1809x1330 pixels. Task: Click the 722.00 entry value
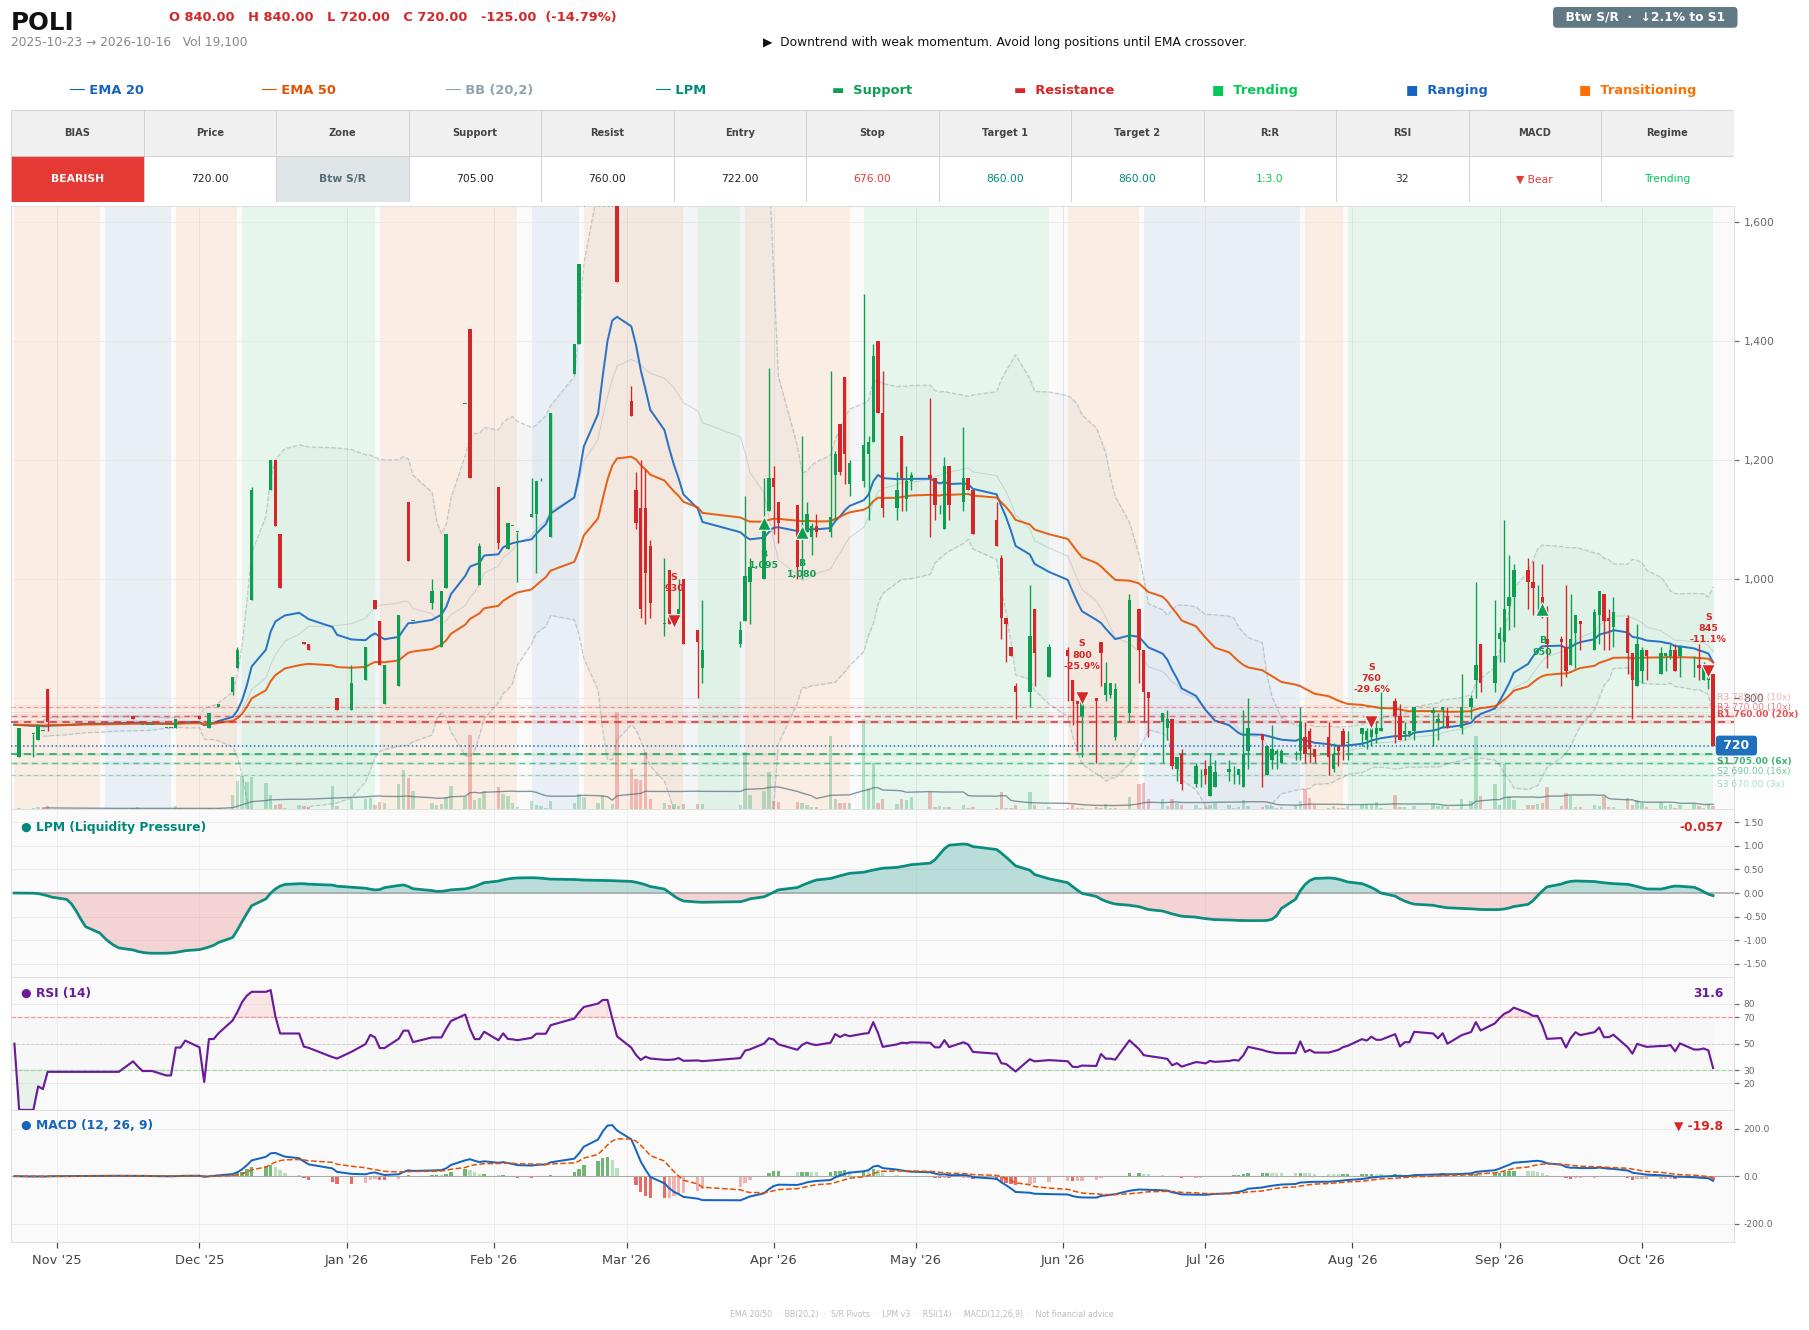(x=740, y=179)
